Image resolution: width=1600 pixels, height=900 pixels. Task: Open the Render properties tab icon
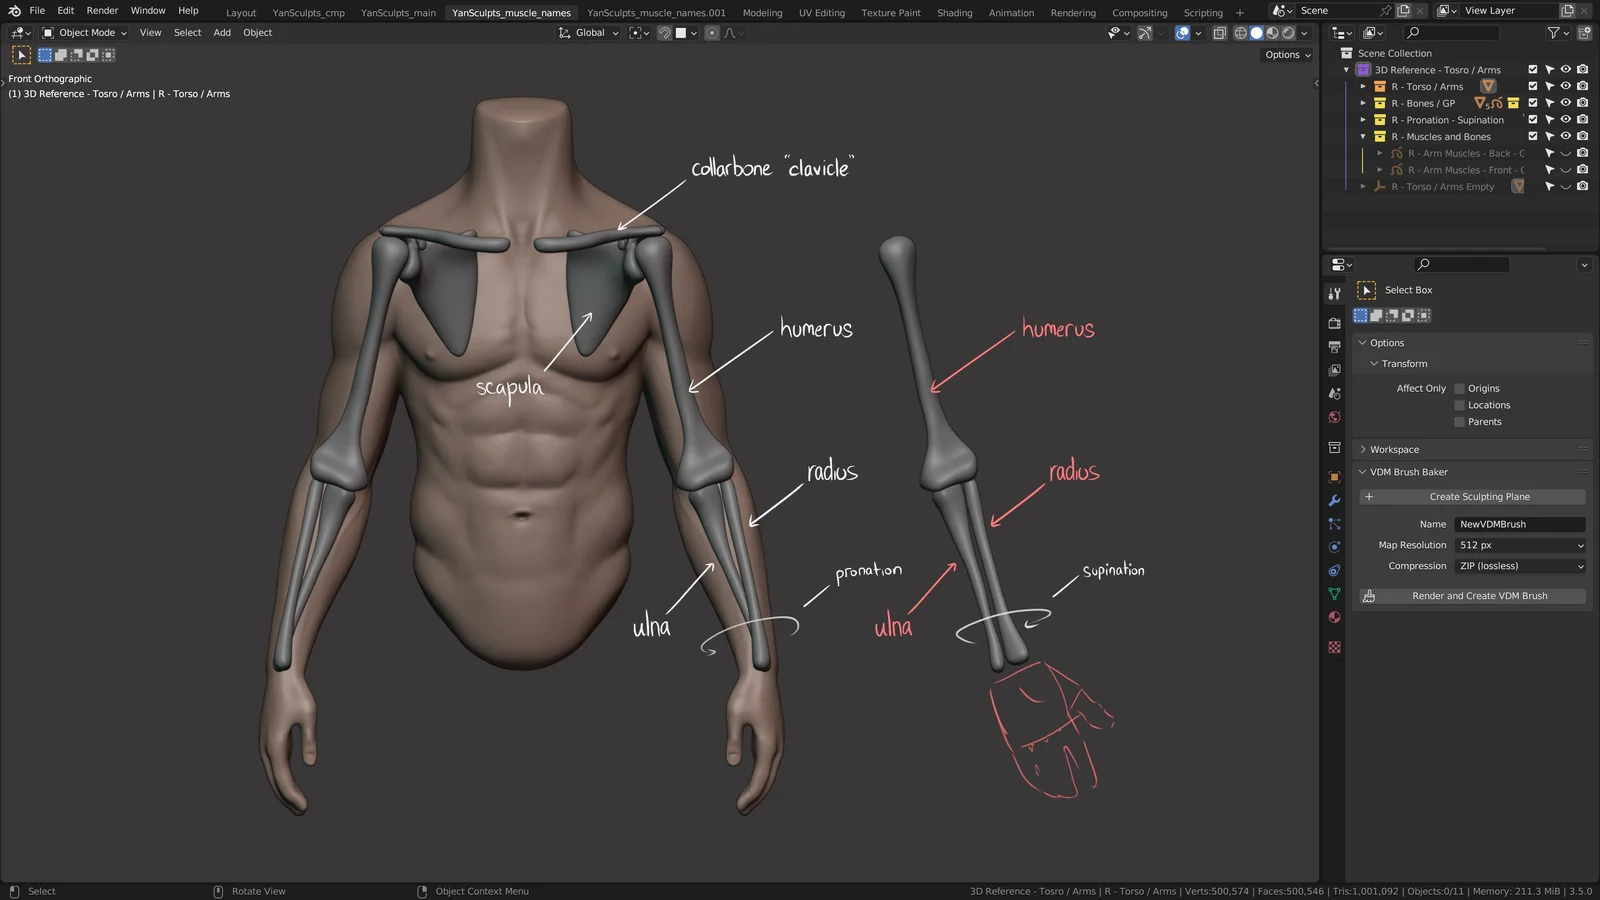[x=1334, y=322]
